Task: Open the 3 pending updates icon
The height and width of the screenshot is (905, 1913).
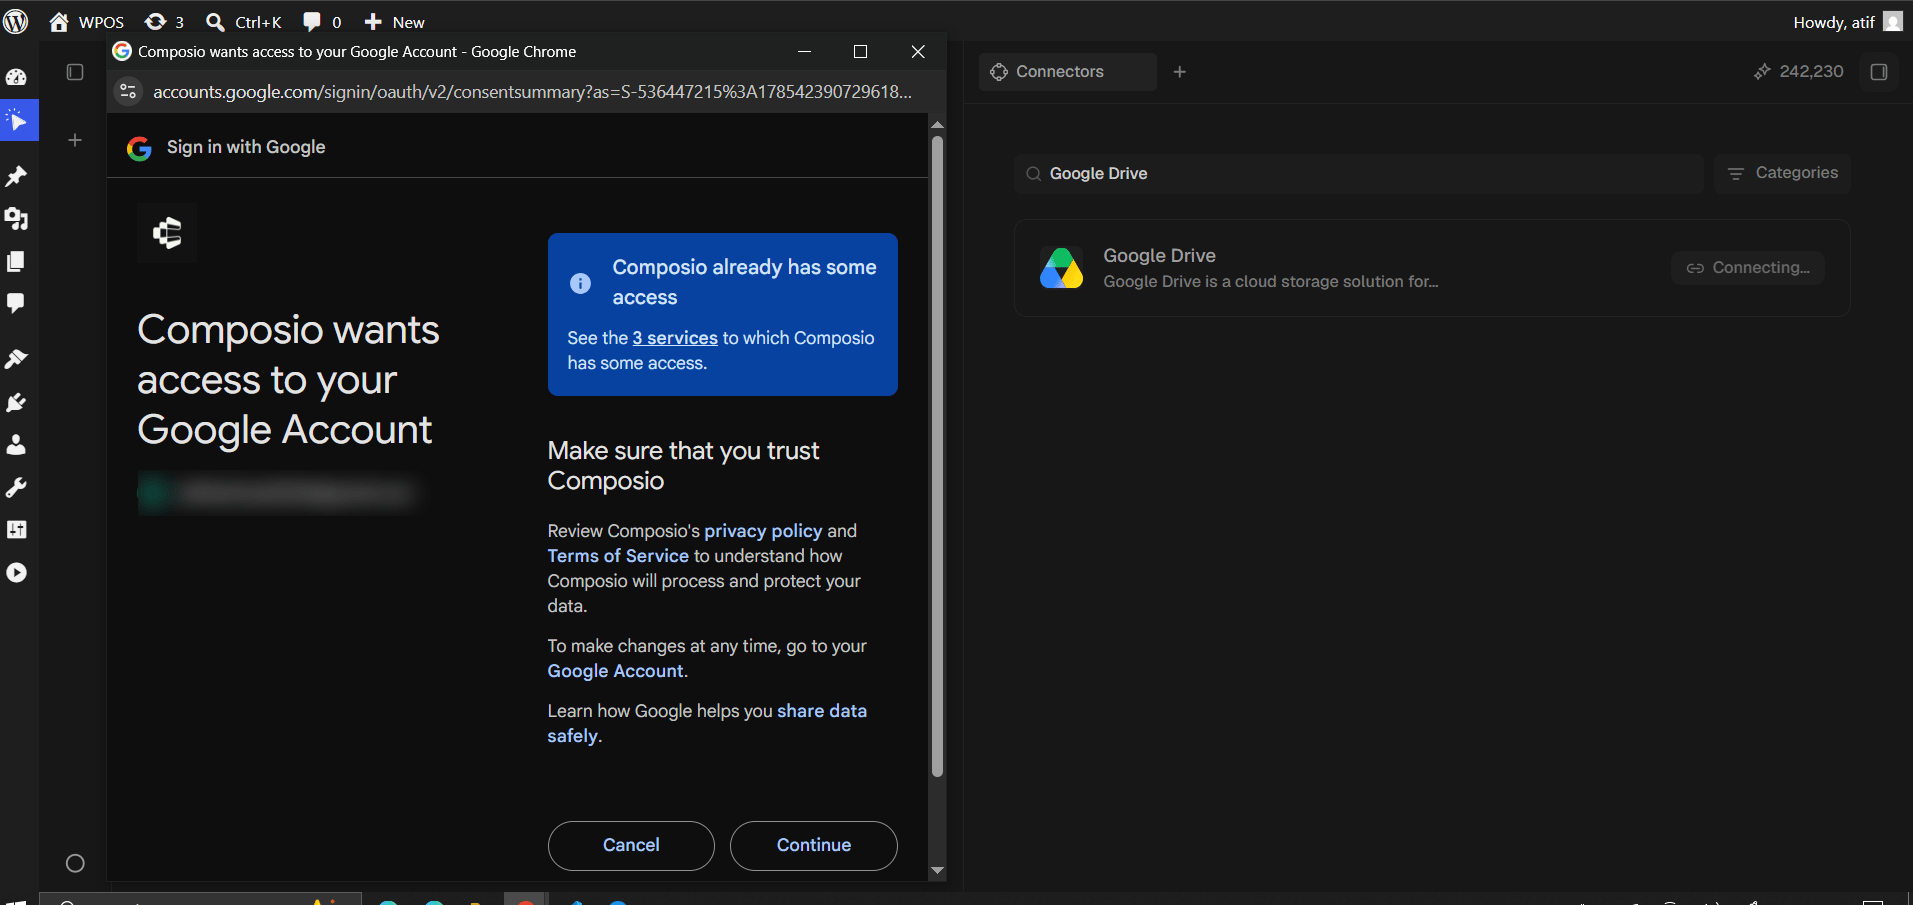Action: [164, 22]
